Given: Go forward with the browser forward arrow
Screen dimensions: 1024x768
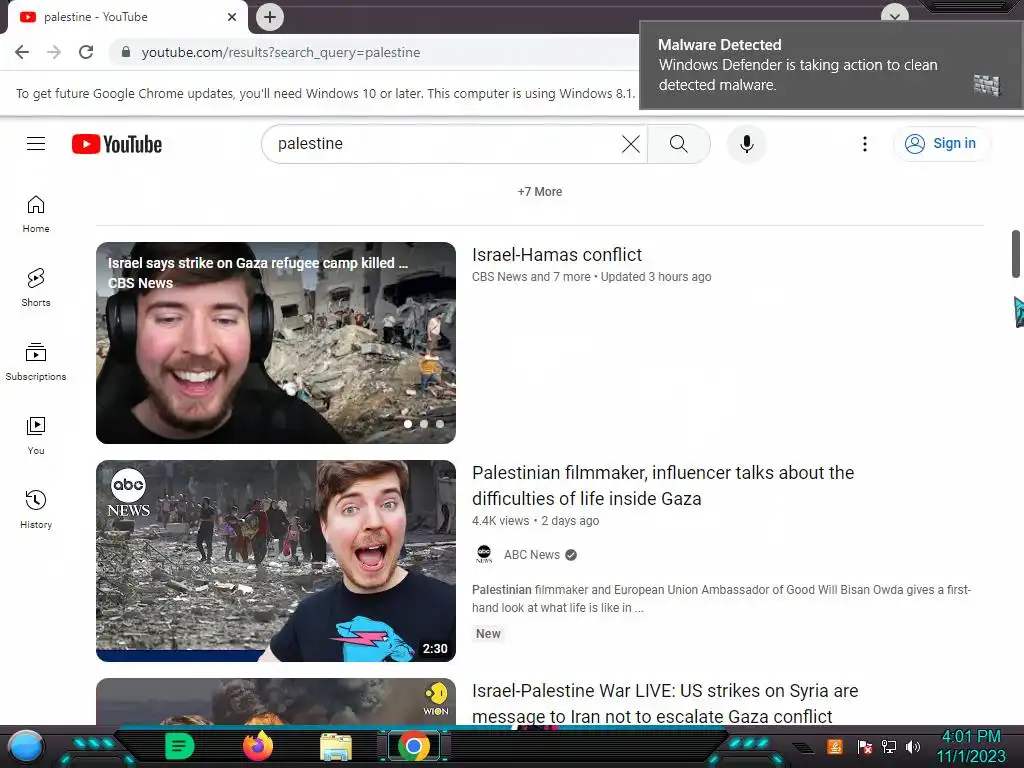Looking at the screenshot, I should pyautogui.click(x=54, y=52).
